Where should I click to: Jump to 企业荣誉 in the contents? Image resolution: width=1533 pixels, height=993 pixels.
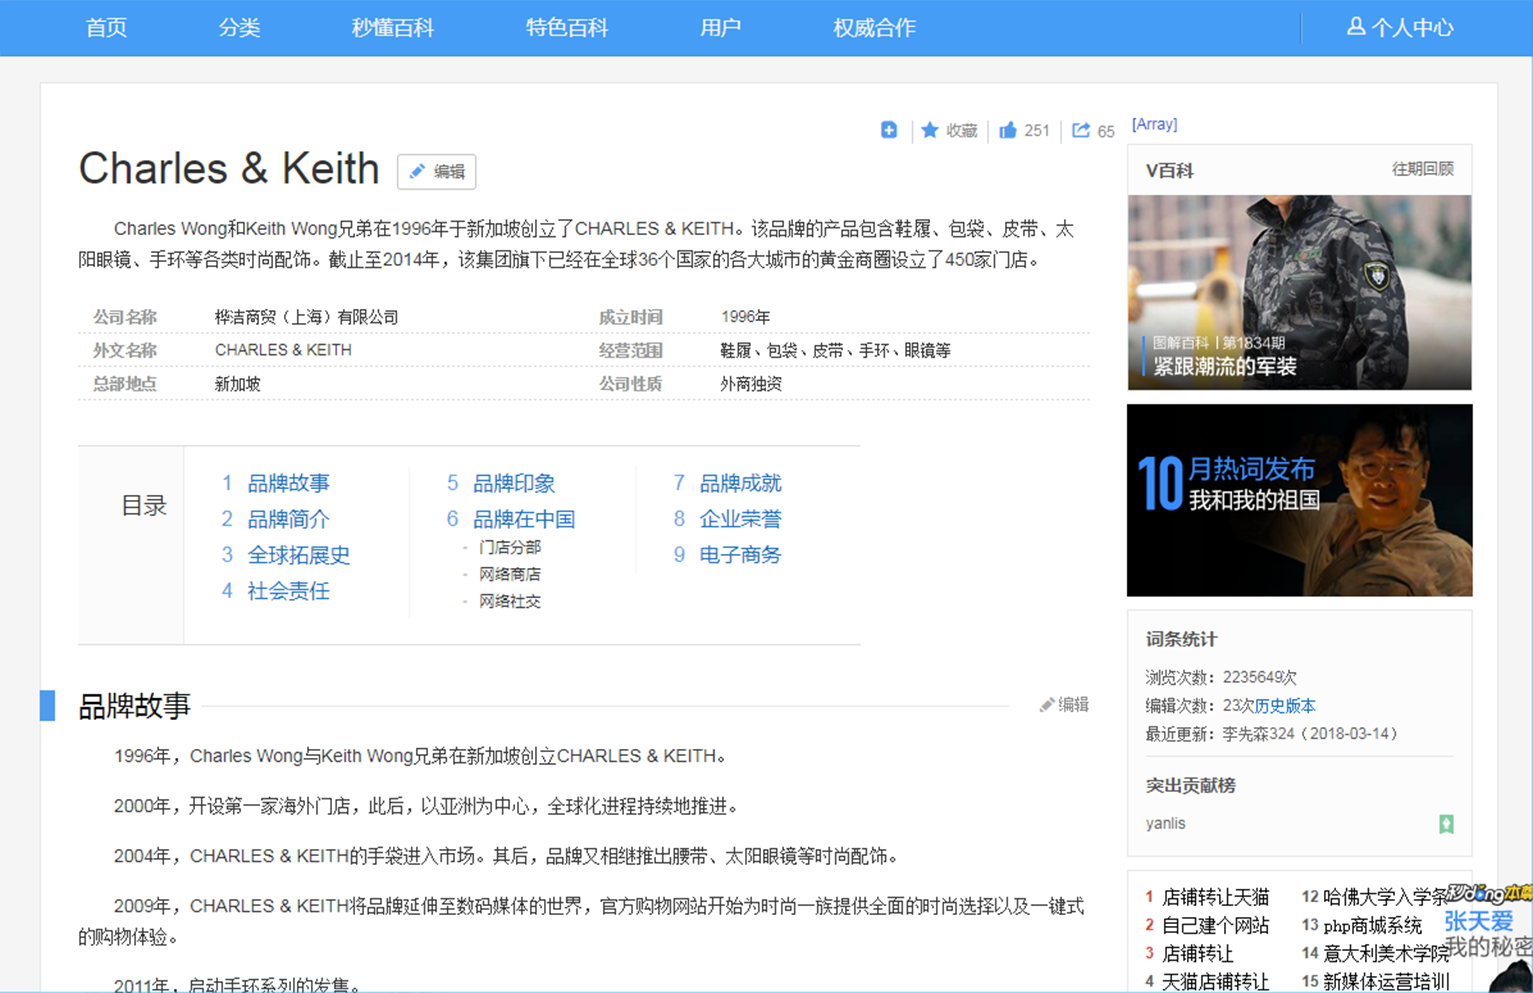click(x=740, y=519)
